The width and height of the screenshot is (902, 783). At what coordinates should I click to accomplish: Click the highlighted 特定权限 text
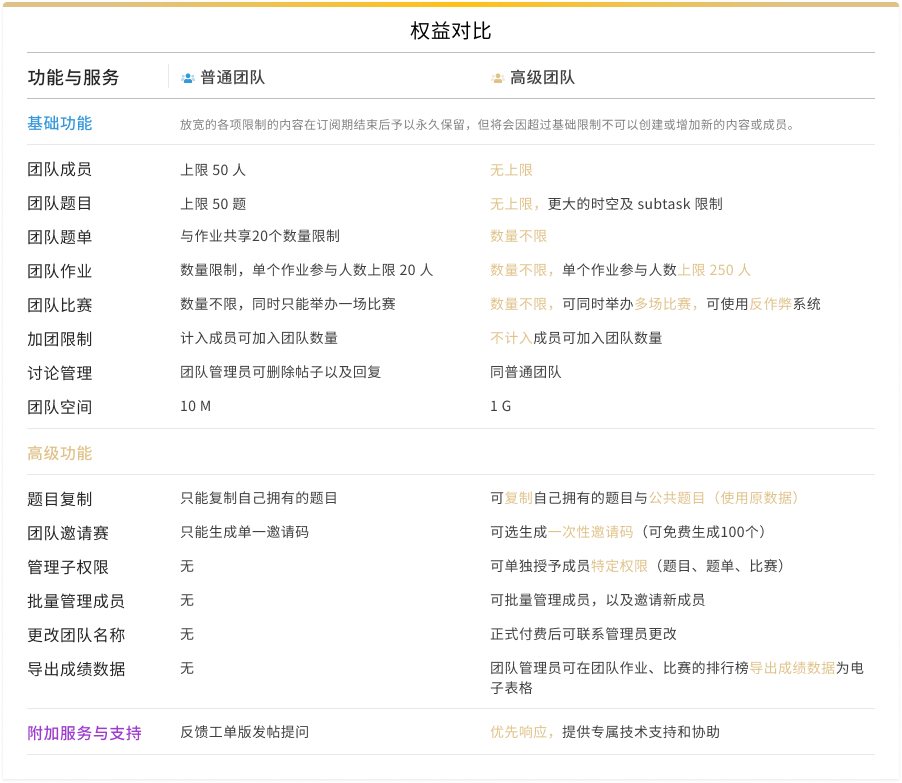[619, 566]
